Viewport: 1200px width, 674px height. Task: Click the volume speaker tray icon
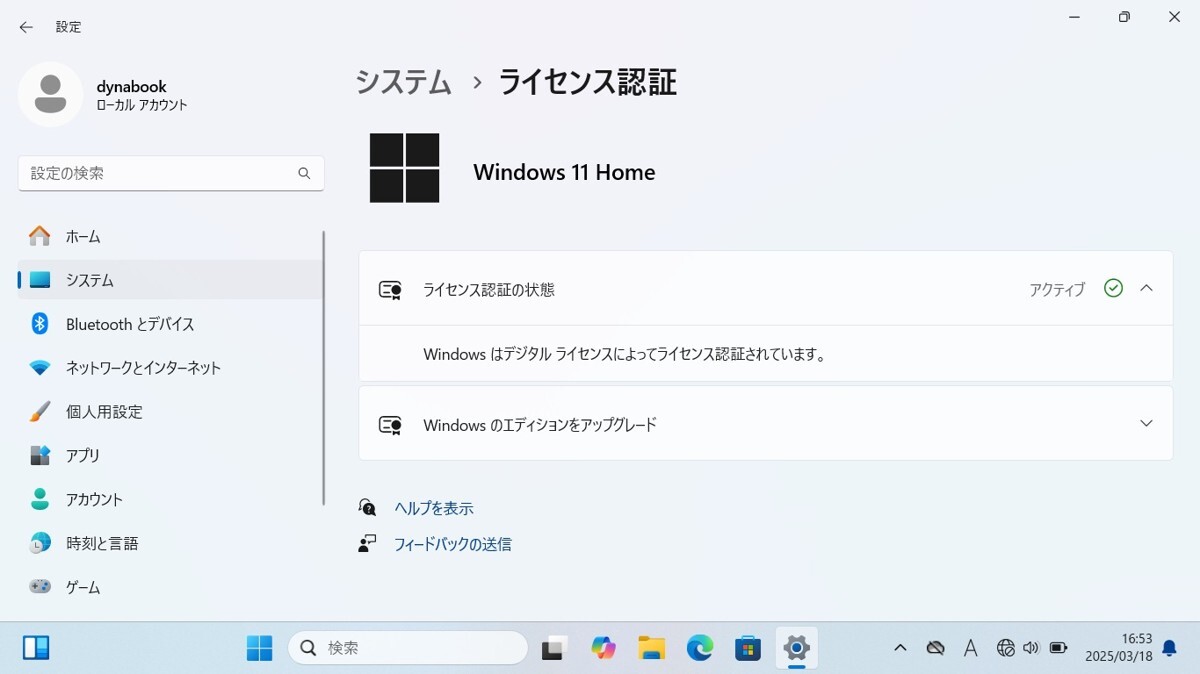[1032, 648]
